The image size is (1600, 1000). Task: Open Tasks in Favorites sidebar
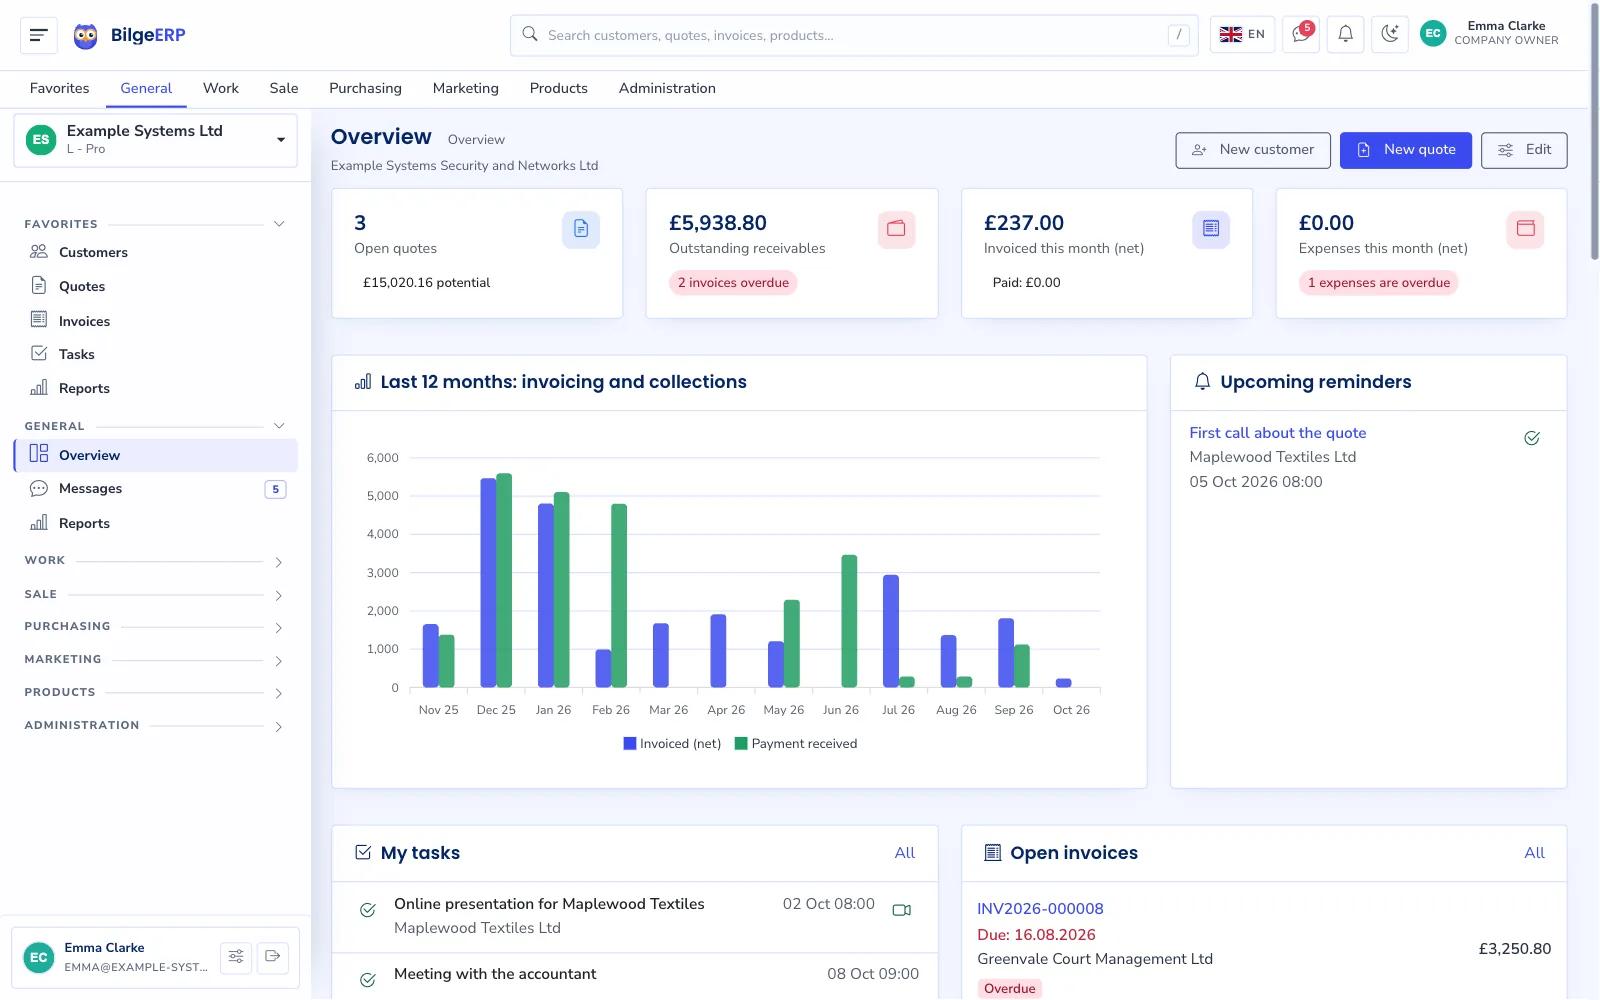click(x=155, y=354)
